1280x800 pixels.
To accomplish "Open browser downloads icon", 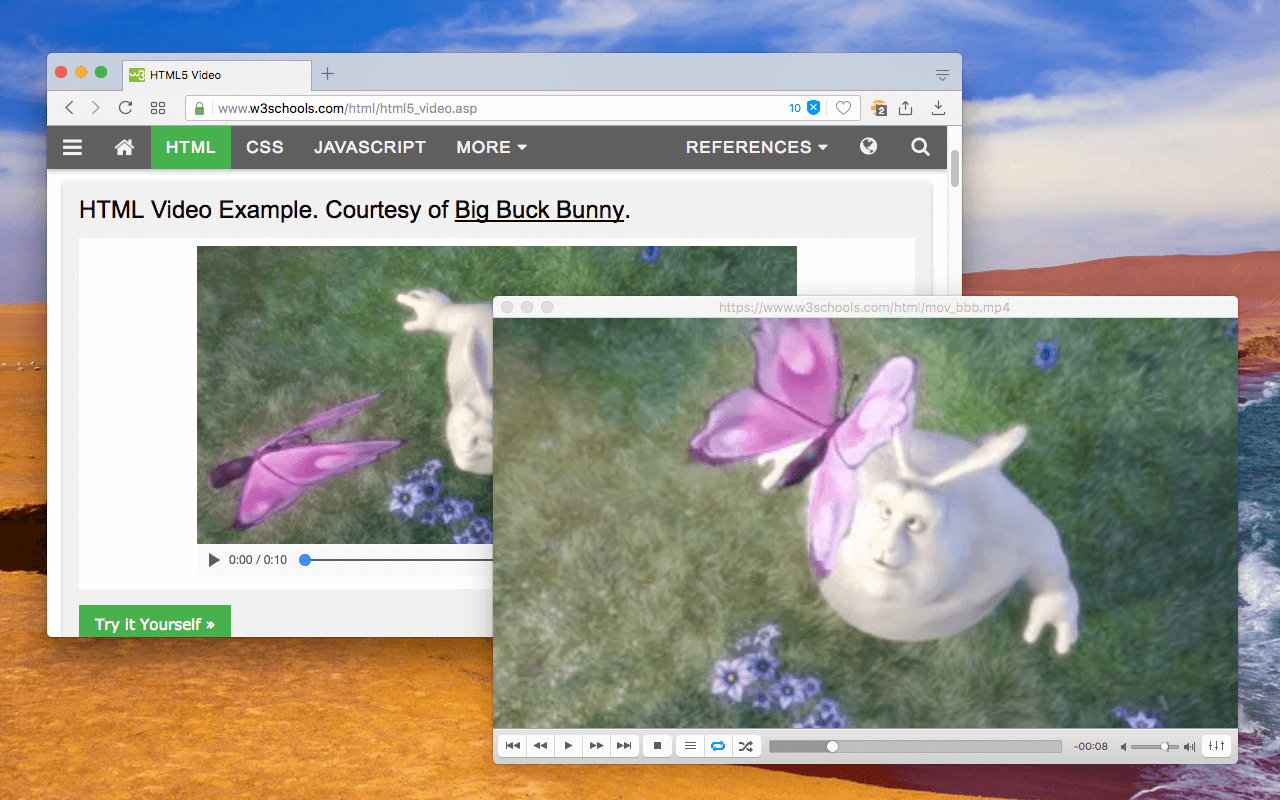I will pyautogui.click(x=938, y=108).
